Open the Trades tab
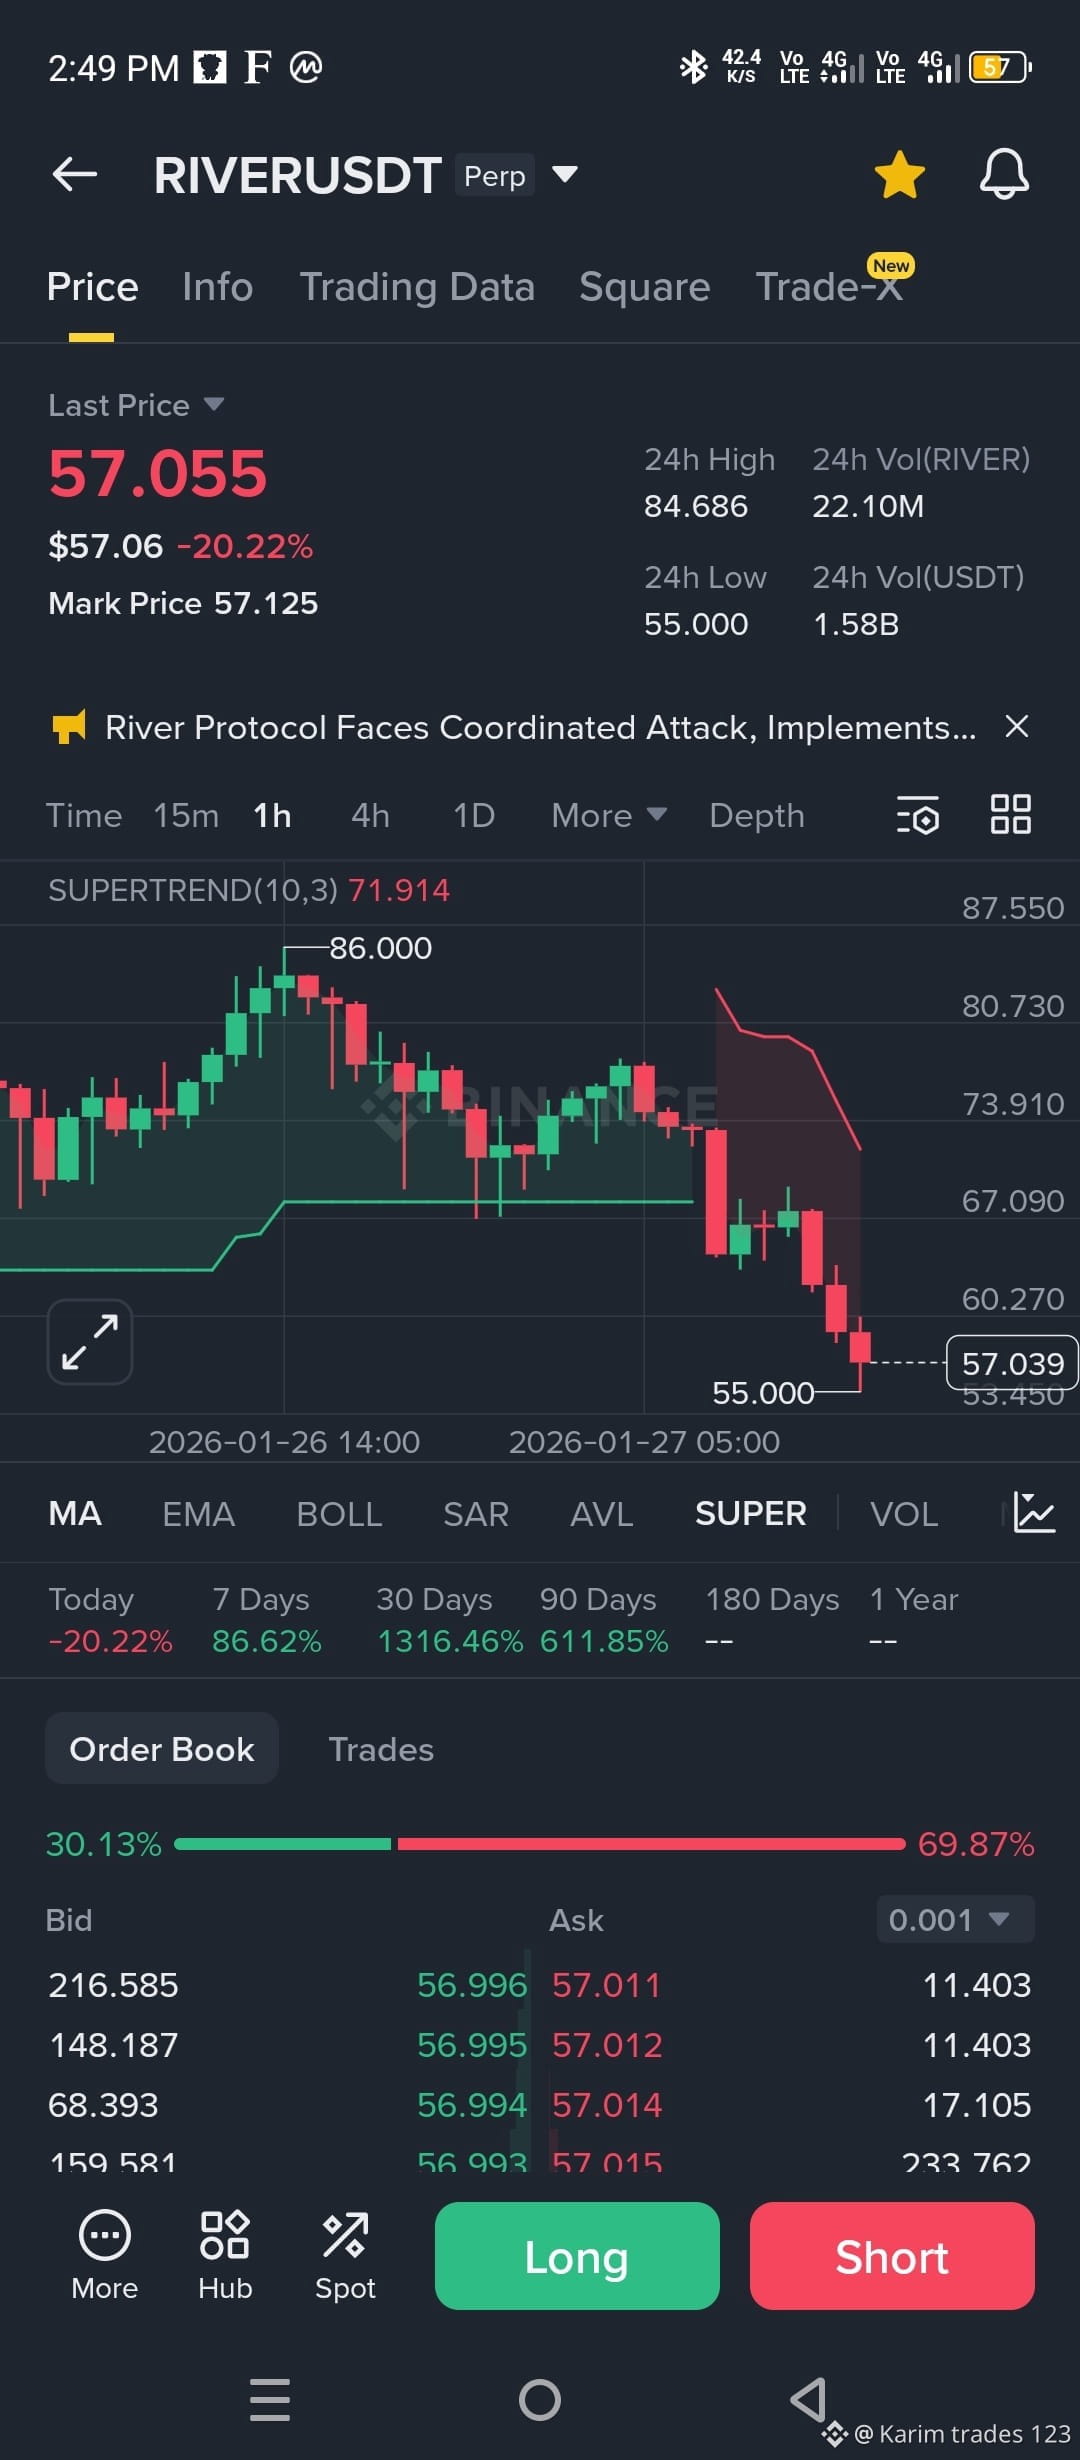 click(380, 1748)
